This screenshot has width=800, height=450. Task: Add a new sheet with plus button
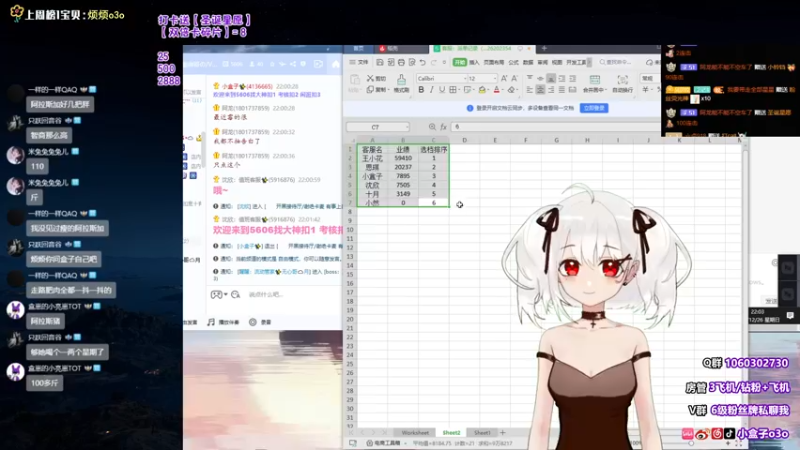pos(503,433)
